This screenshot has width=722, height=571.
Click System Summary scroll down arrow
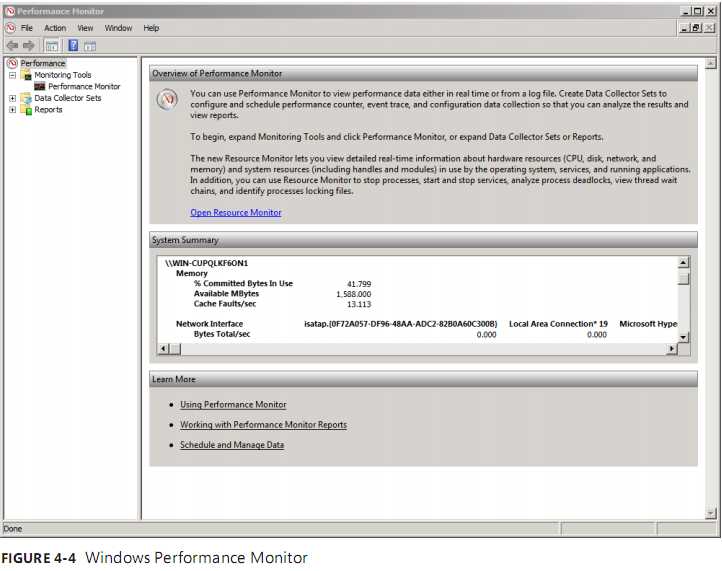pos(683,337)
